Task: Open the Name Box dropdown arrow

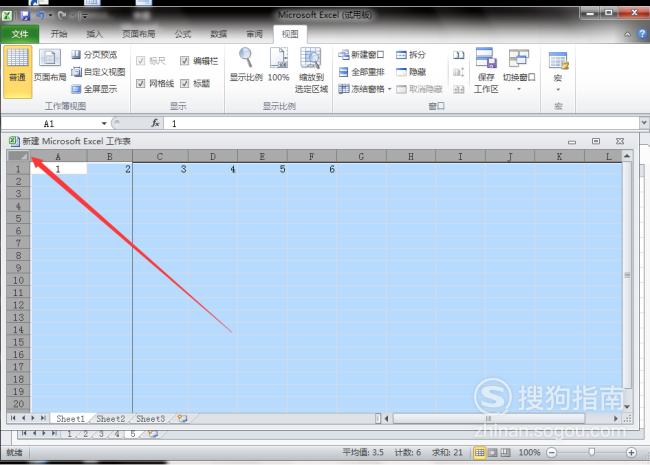Action: 104,124
